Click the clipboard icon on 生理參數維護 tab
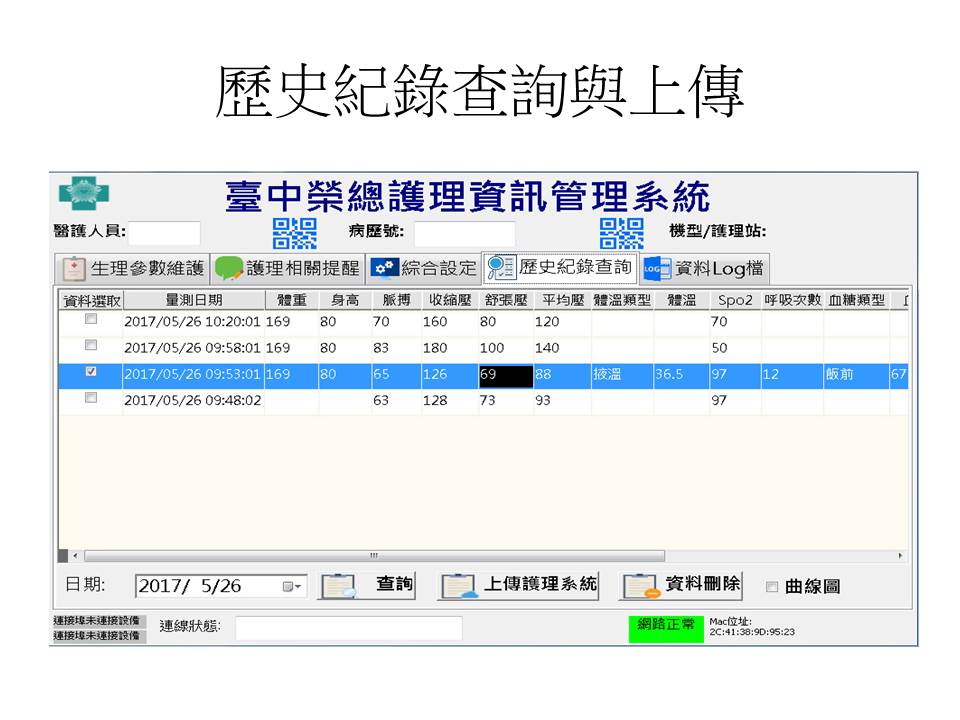The image size is (960, 720). click(x=73, y=269)
